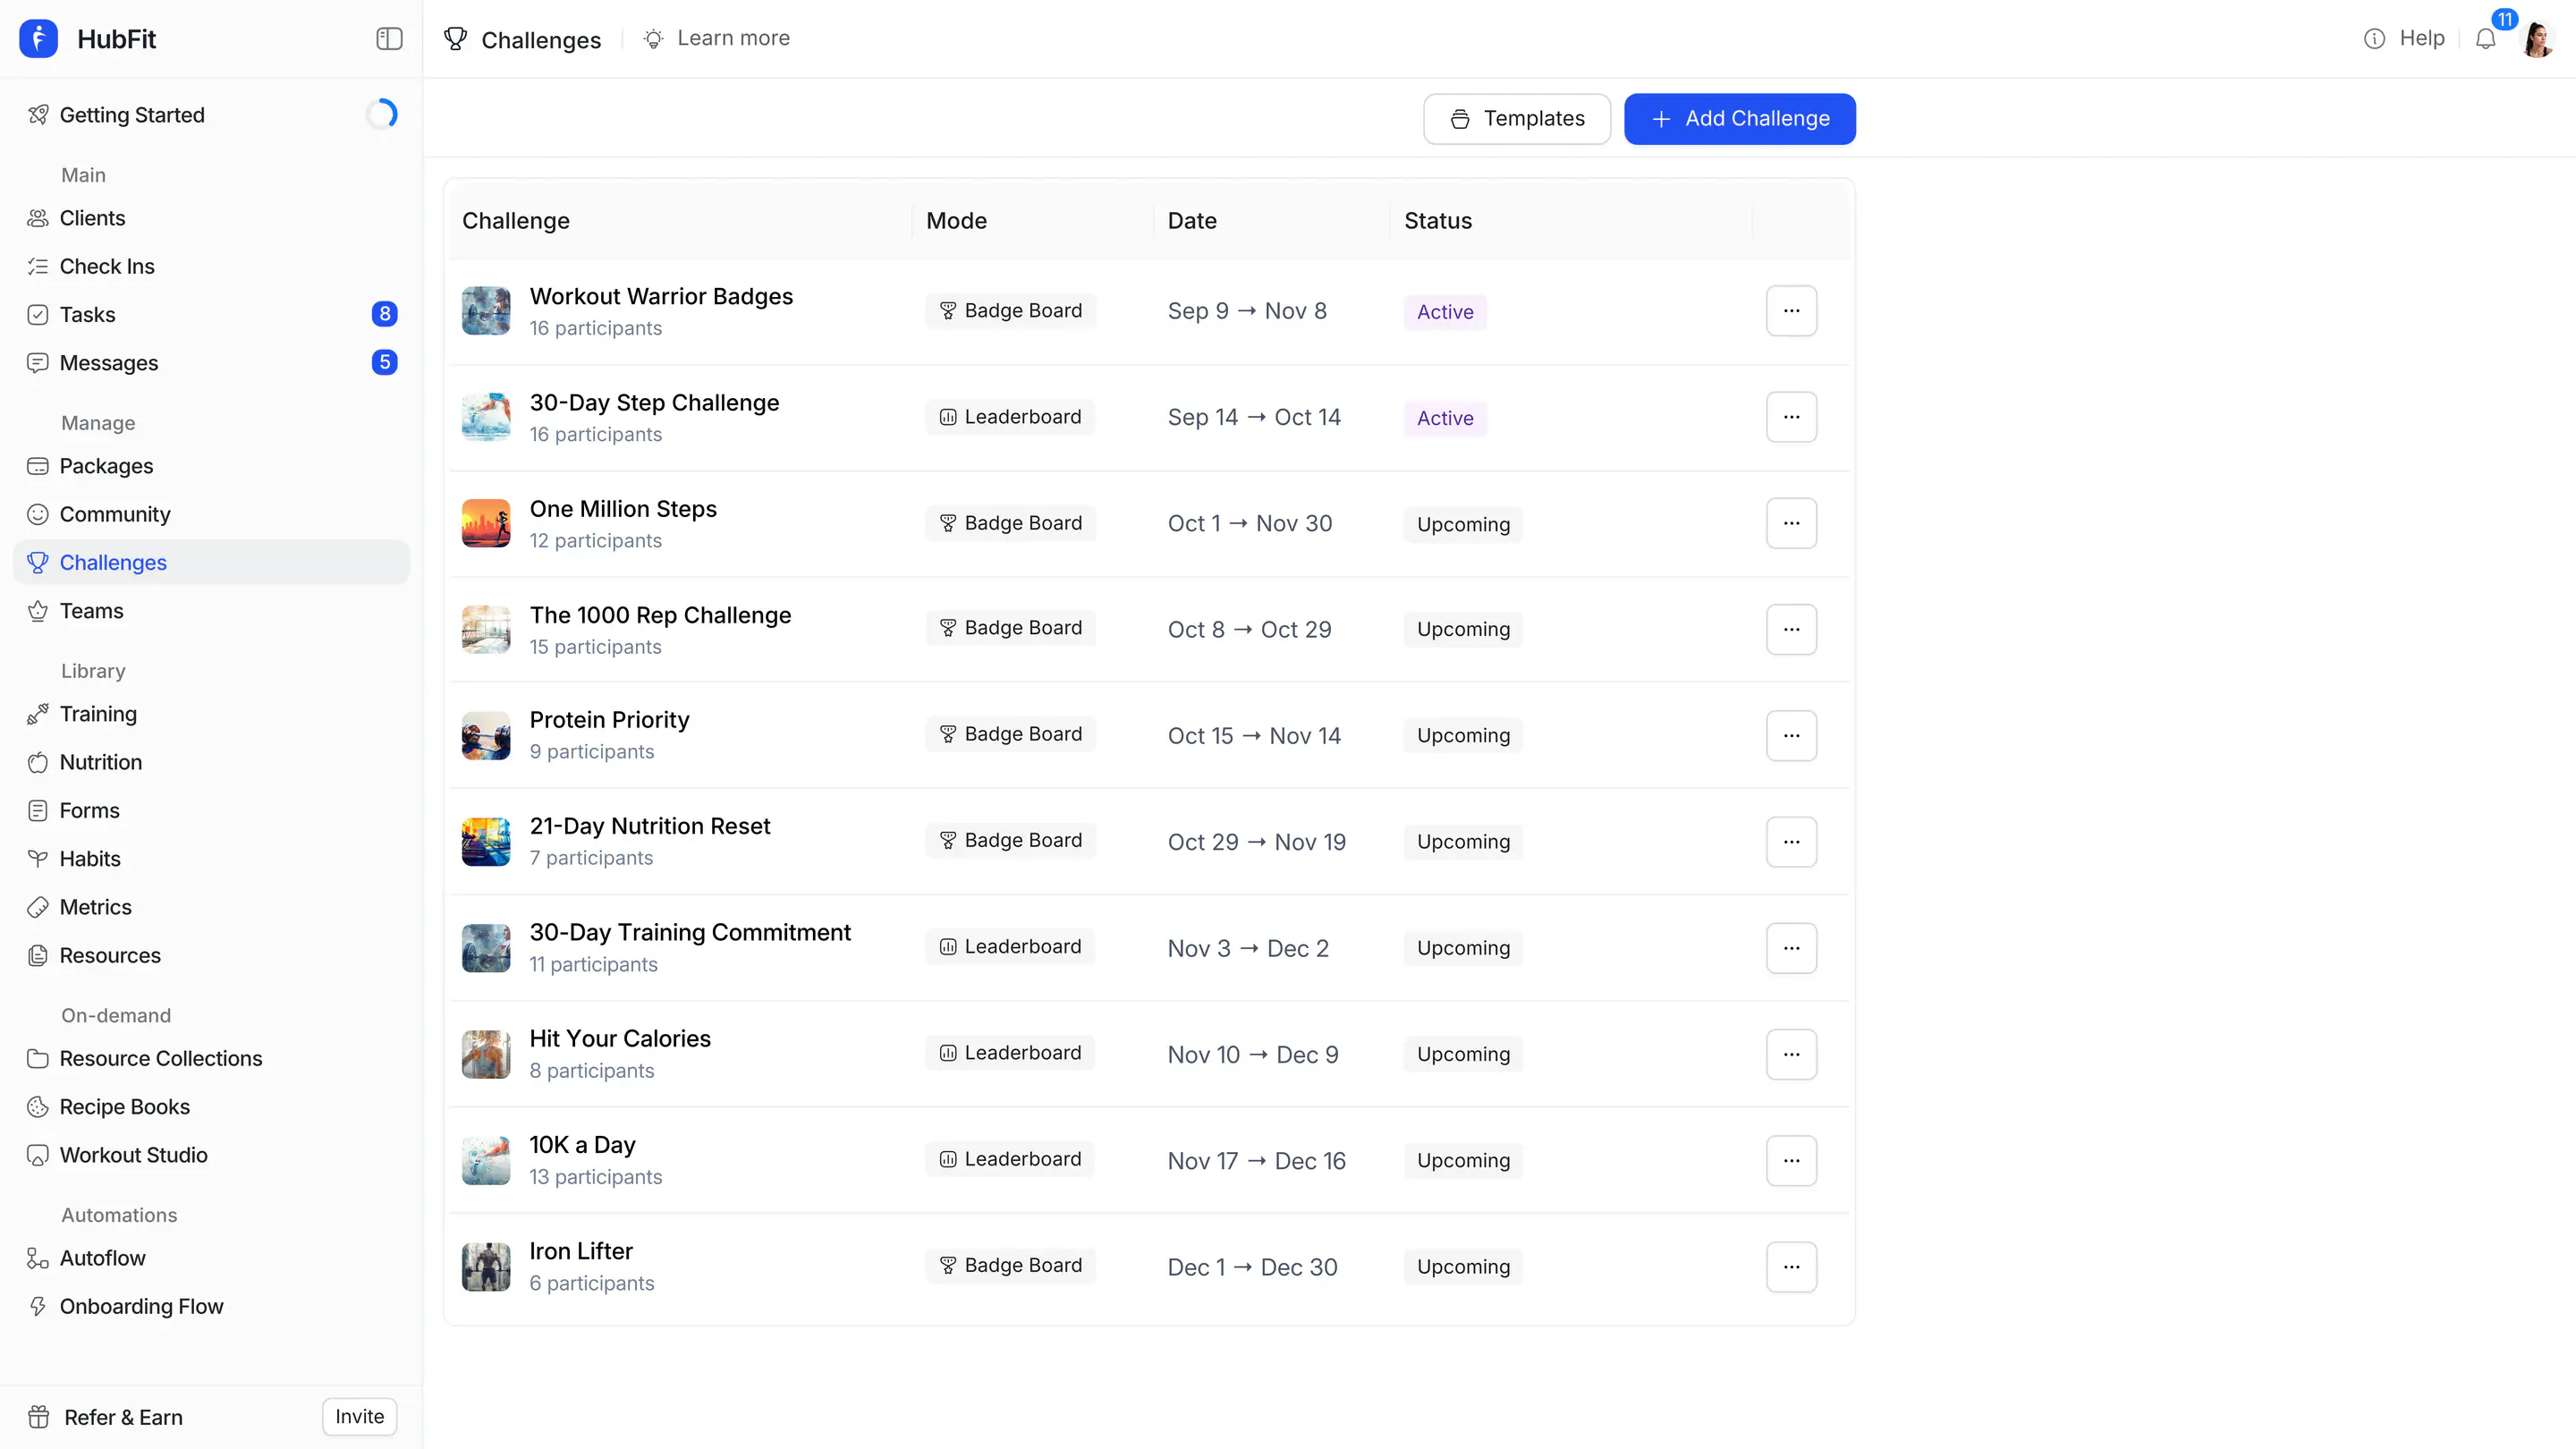
Task: Click the Training dumbbell icon
Action: pyautogui.click(x=38, y=714)
